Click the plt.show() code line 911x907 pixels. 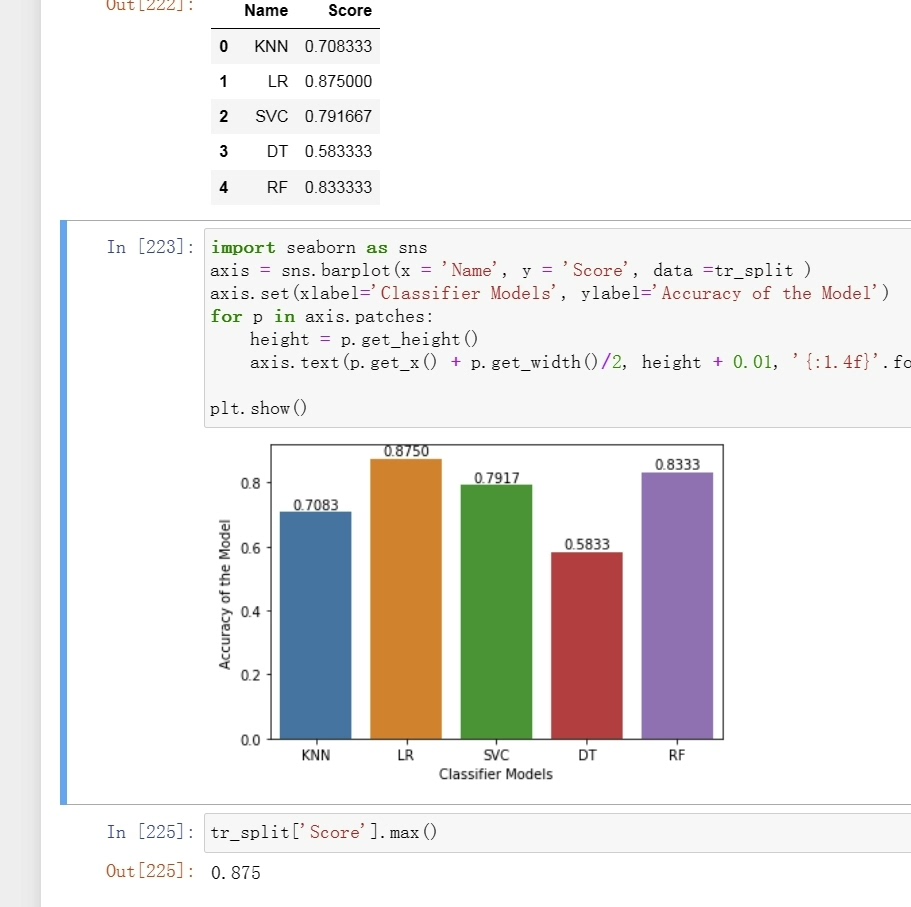coord(259,408)
